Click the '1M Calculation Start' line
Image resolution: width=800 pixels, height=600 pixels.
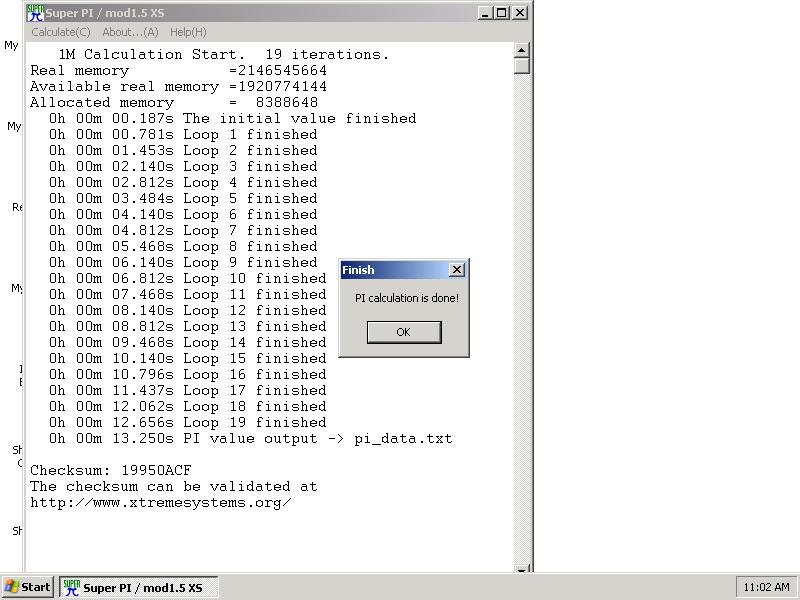coord(223,55)
